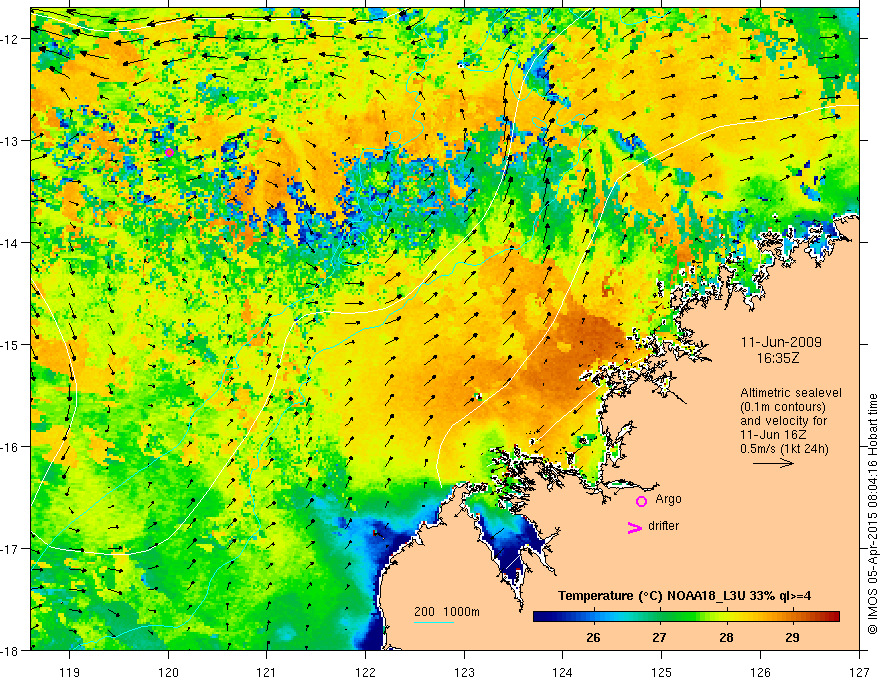Viewport: 880px width, 680px height.
Task: Click the magenta drifter legend marker
Action: click(634, 527)
